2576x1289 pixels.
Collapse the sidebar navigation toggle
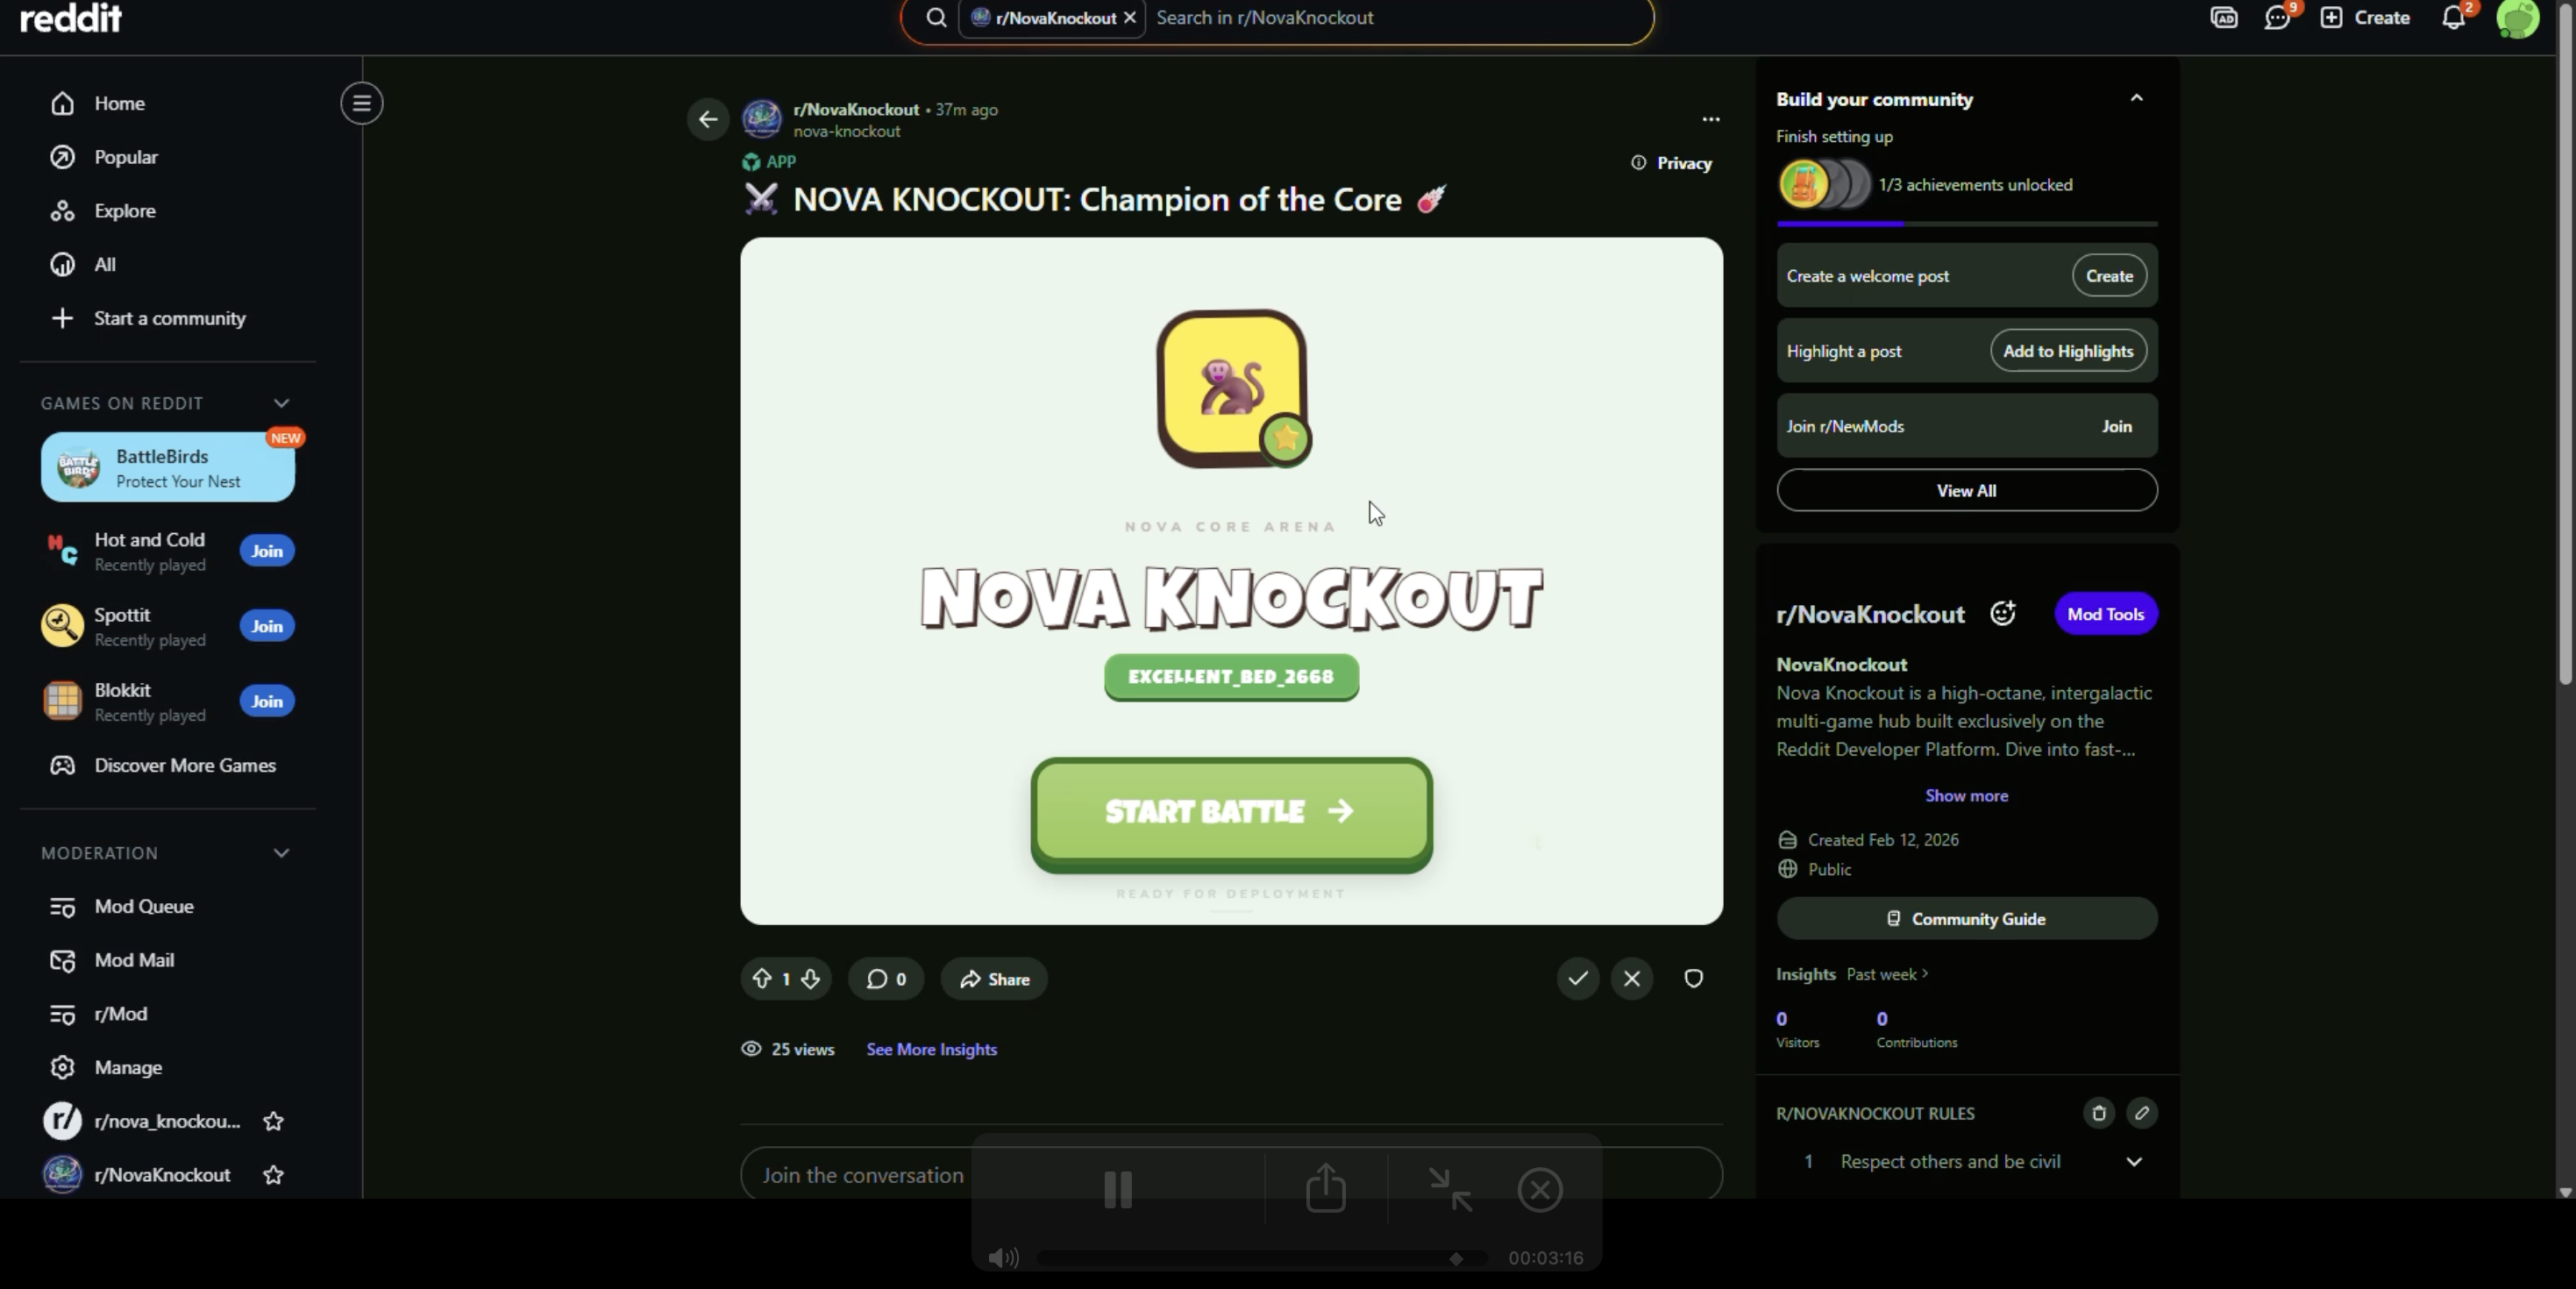pyautogui.click(x=361, y=103)
